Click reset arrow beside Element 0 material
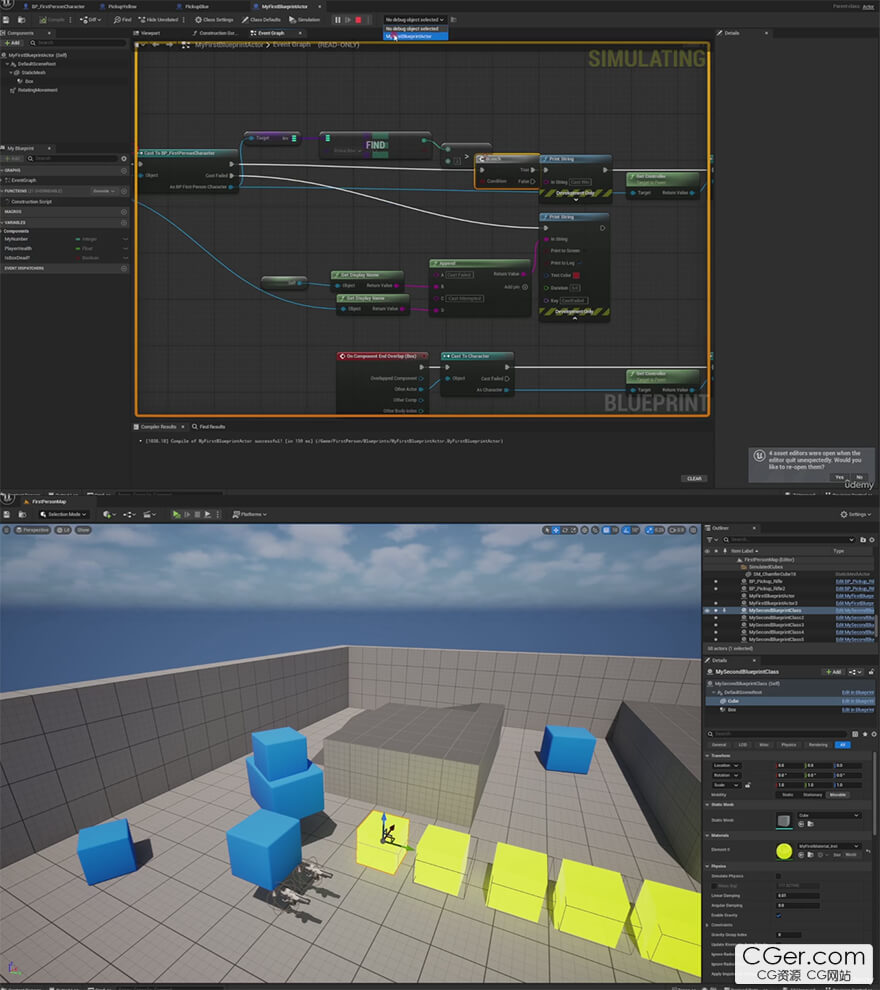Viewport: 880px width, 990px height. point(869,852)
